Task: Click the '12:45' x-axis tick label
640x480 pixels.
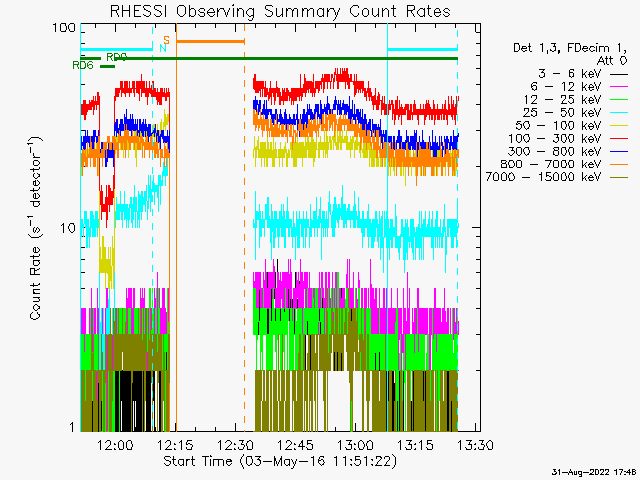Action: 296,445
